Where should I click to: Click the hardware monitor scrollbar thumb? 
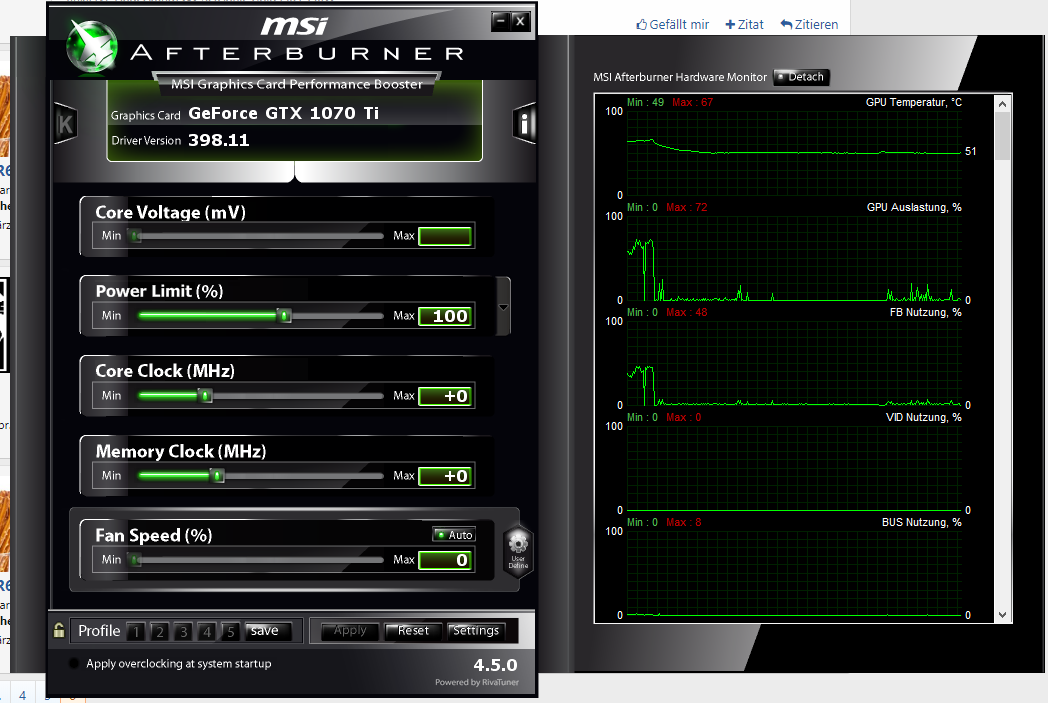pos(1002,136)
